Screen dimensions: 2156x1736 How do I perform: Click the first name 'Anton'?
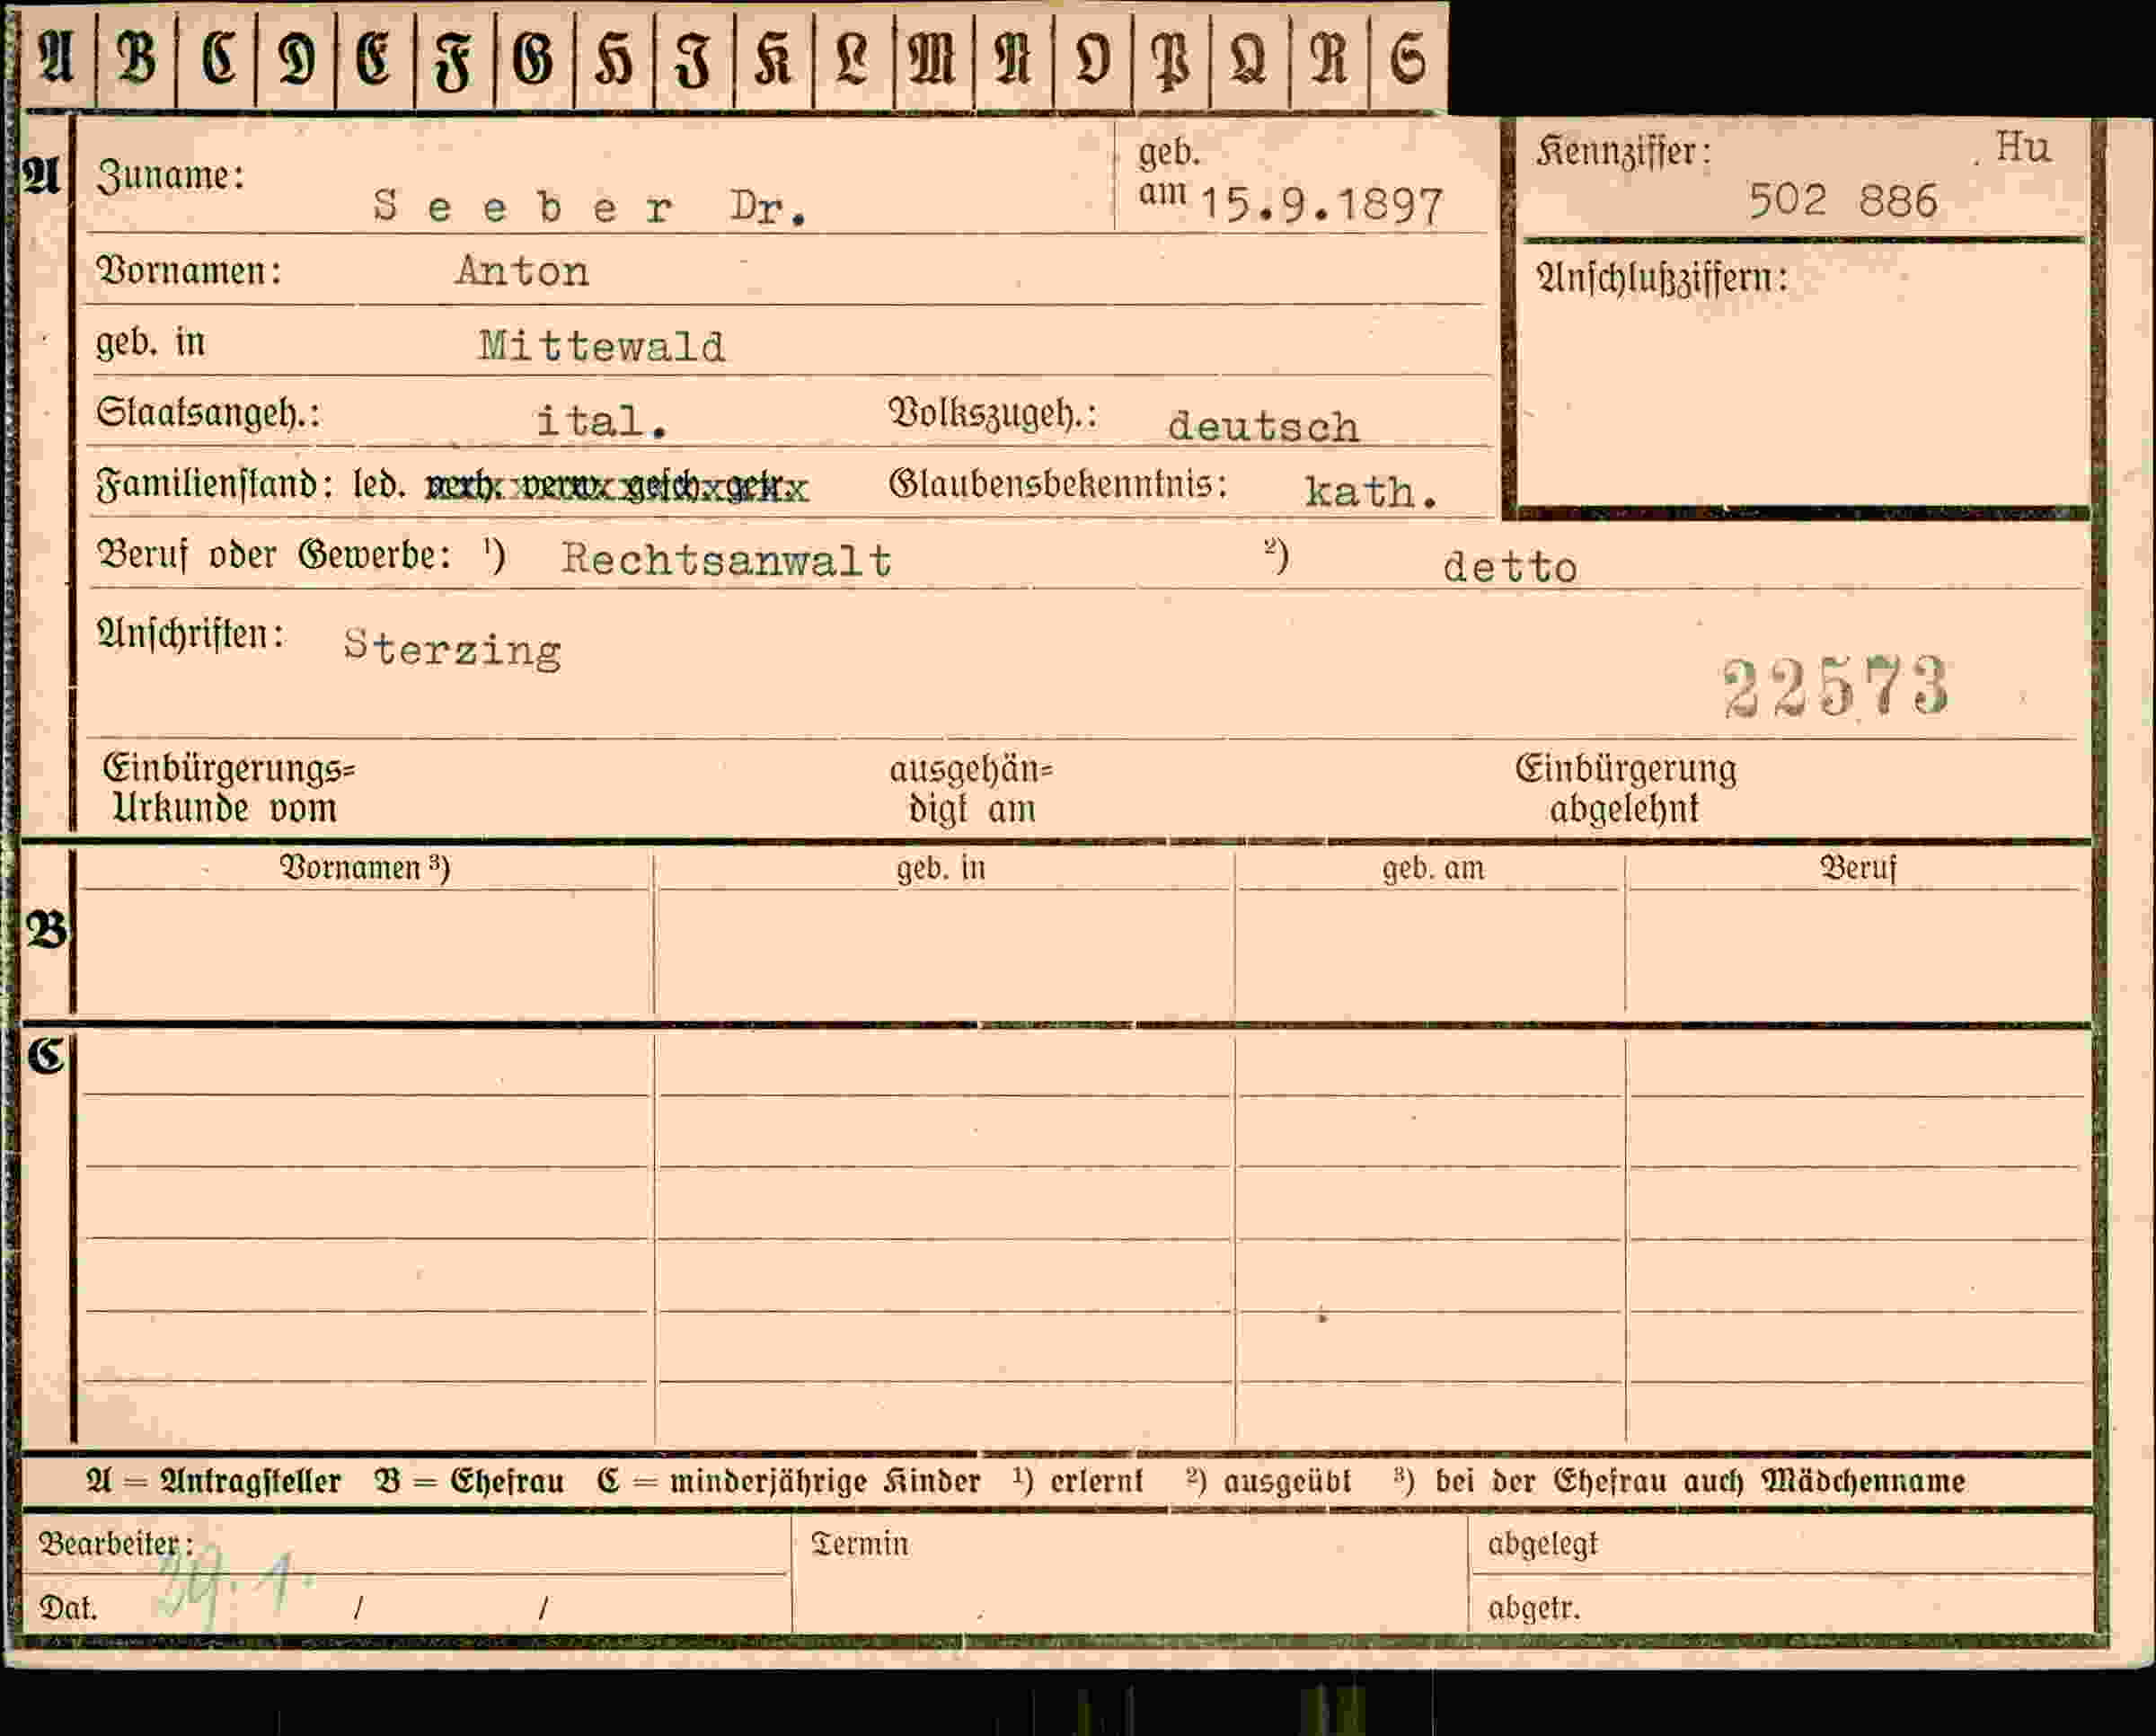point(522,272)
